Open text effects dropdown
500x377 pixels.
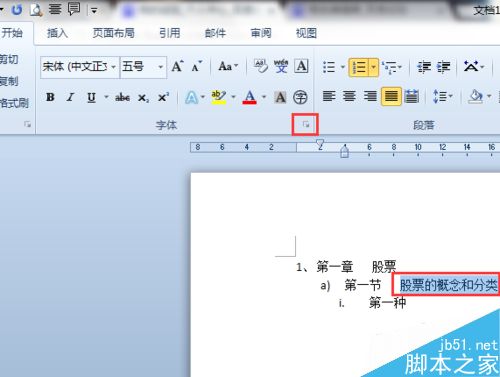pos(194,97)
